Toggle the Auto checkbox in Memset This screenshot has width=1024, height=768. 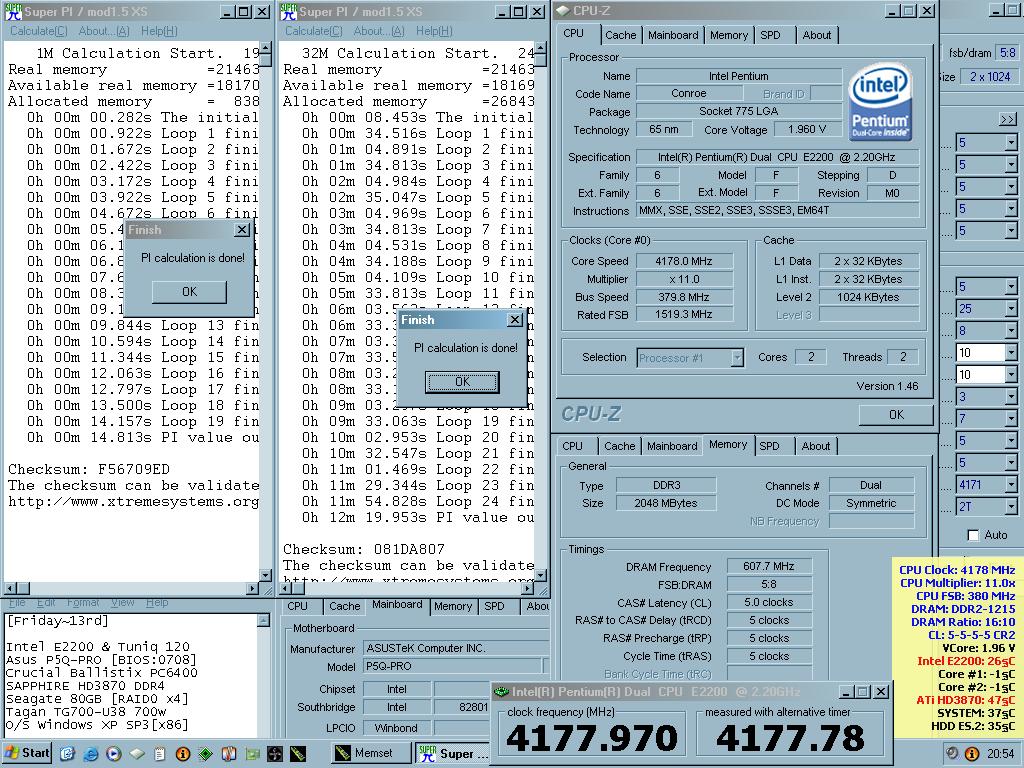tap(973, 535)
